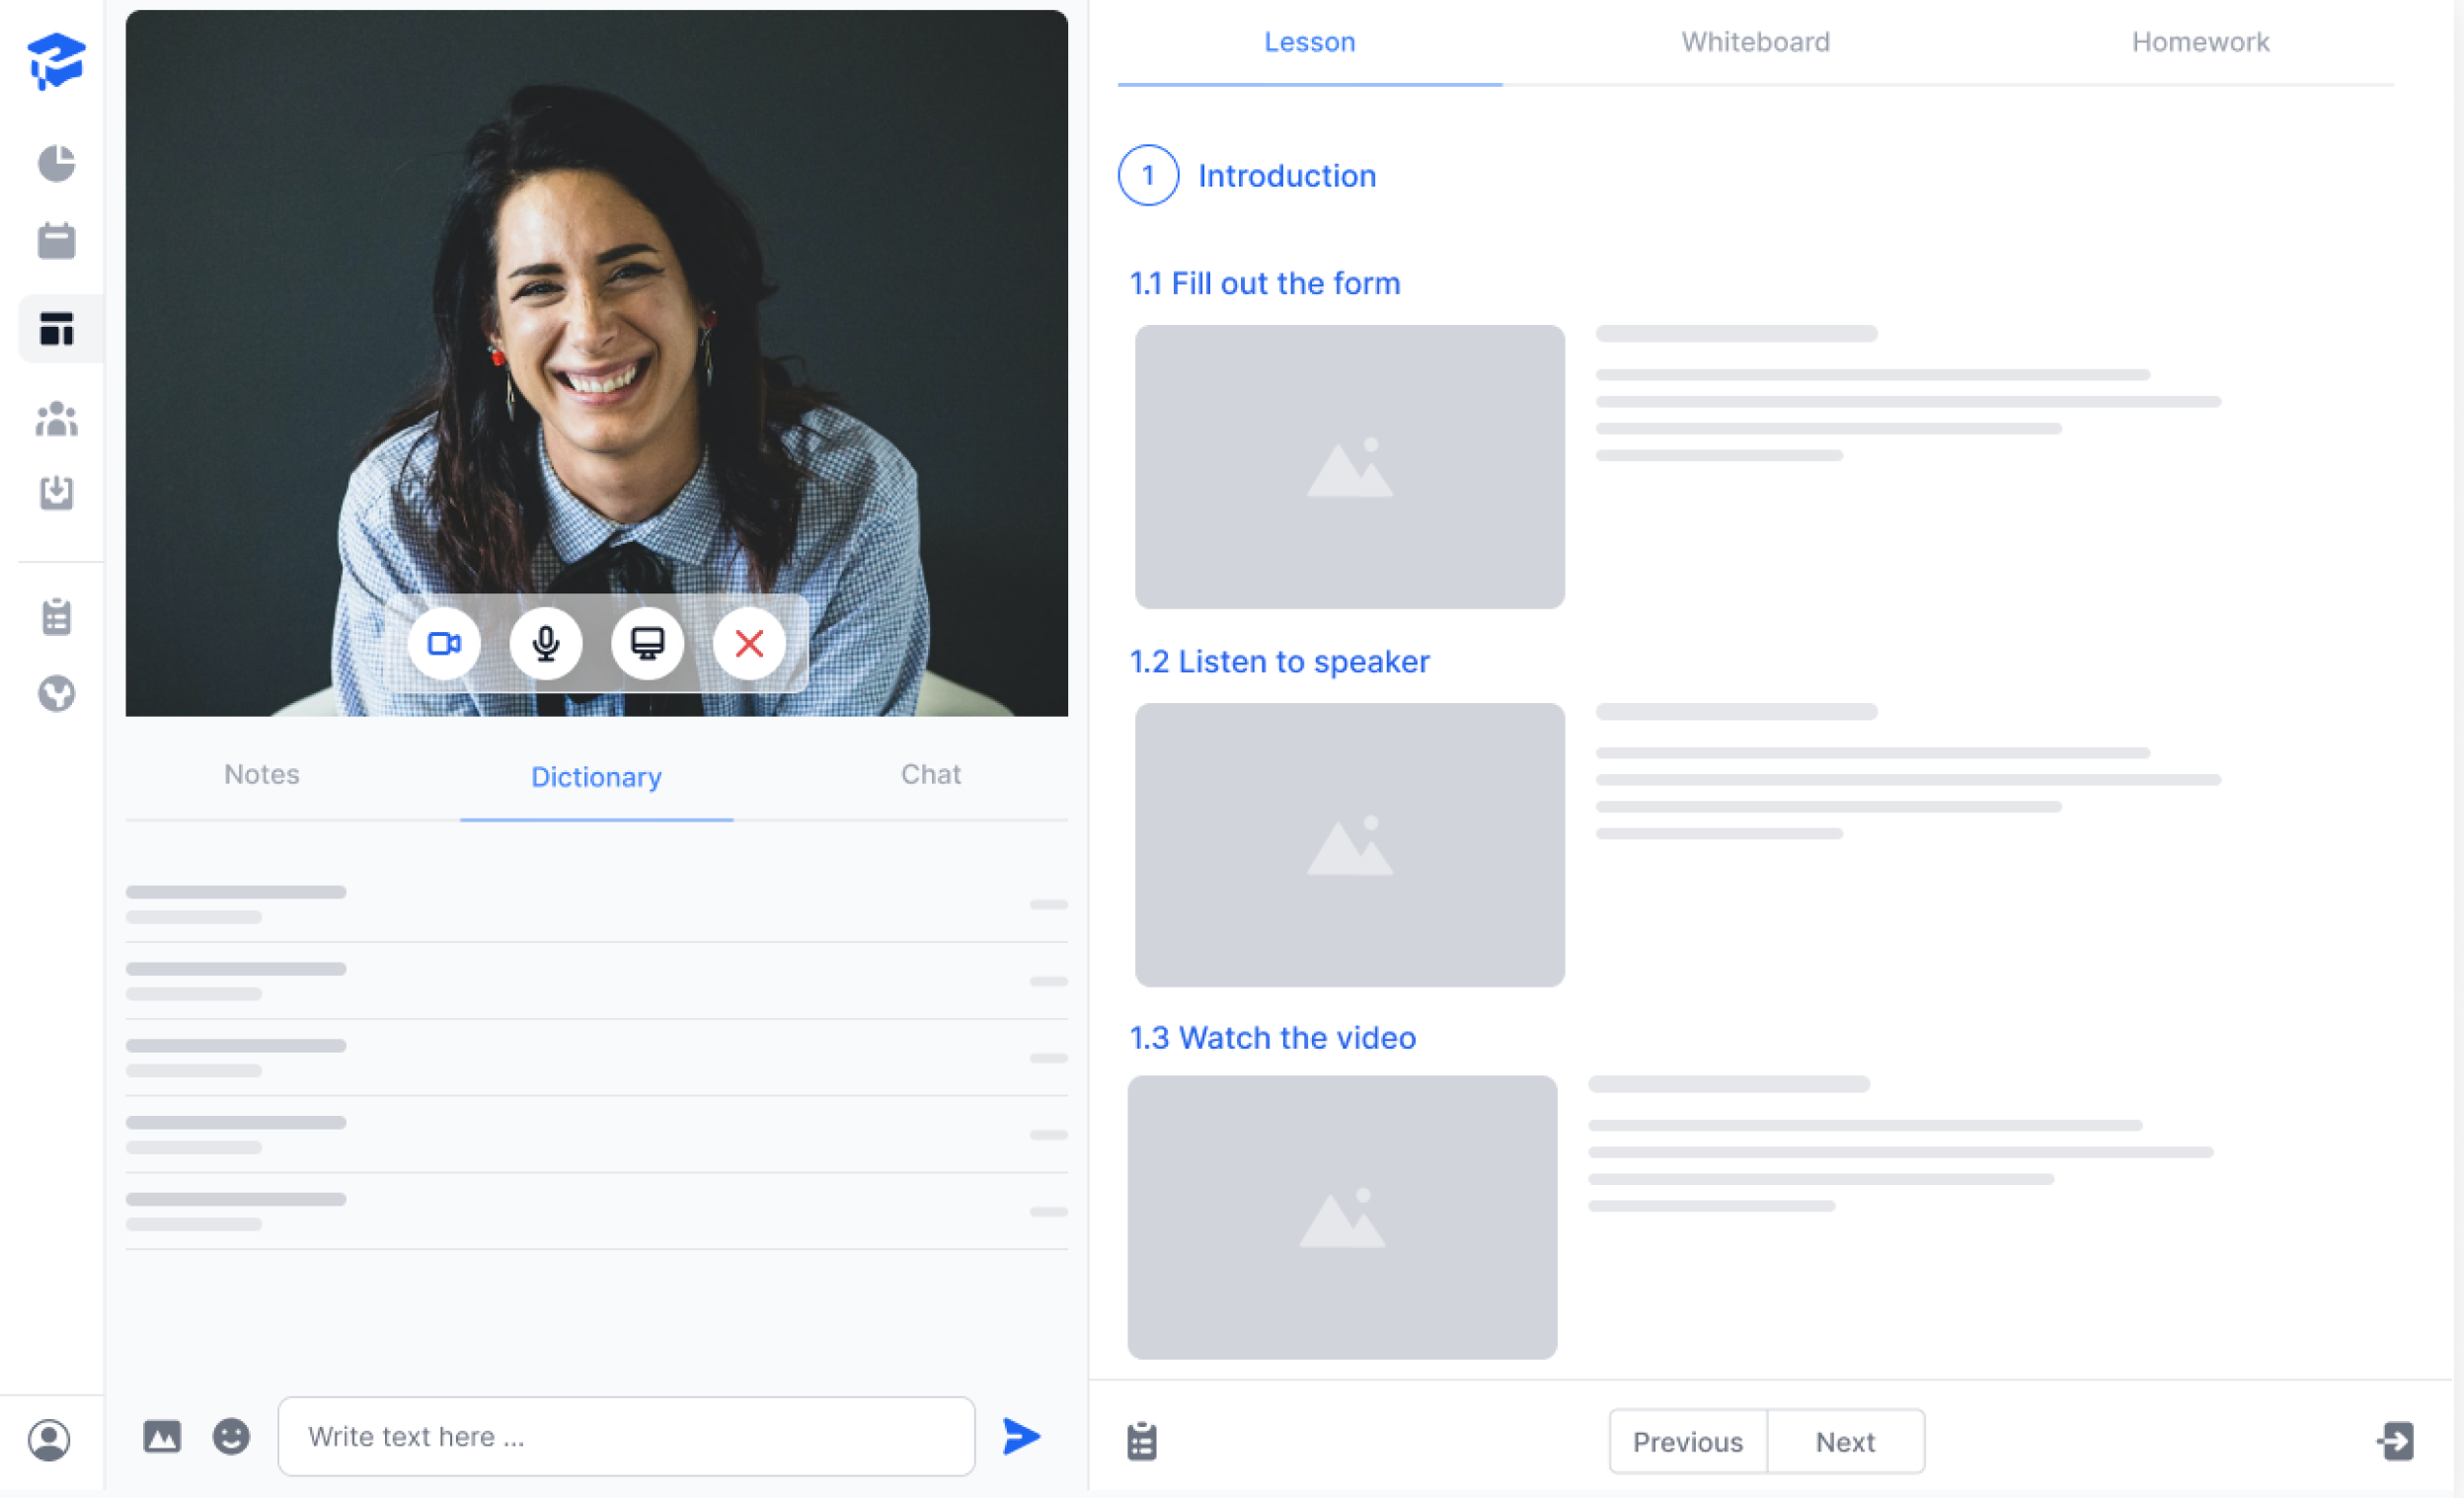Screen dimensions: 2464x1498
Task: Open the user profile avatar icon
Action: 48,1440
